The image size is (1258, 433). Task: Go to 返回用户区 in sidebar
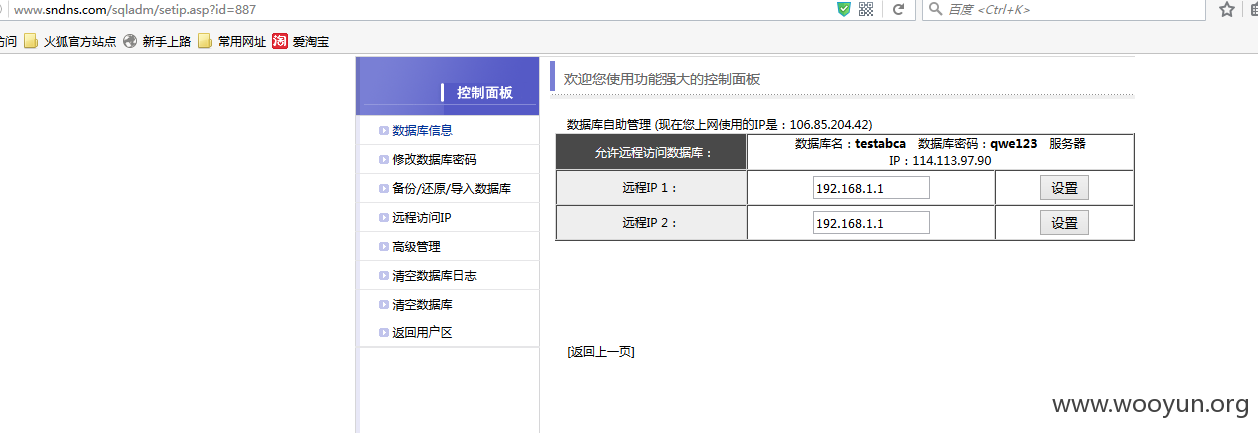(x=422, y=332)
